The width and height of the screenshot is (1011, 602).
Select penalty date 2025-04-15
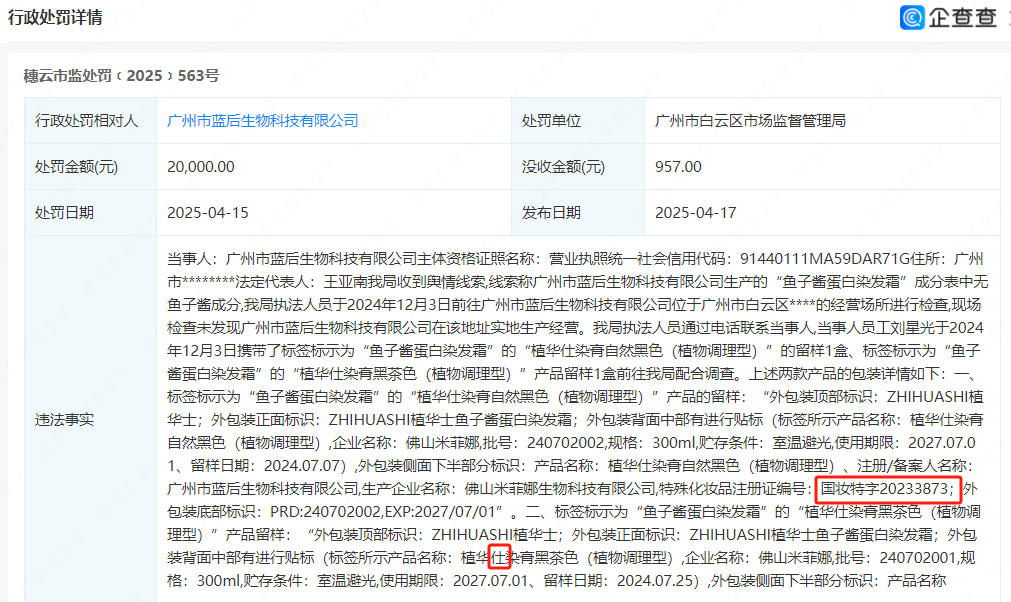pyautogui.click(x=208, y=213)
